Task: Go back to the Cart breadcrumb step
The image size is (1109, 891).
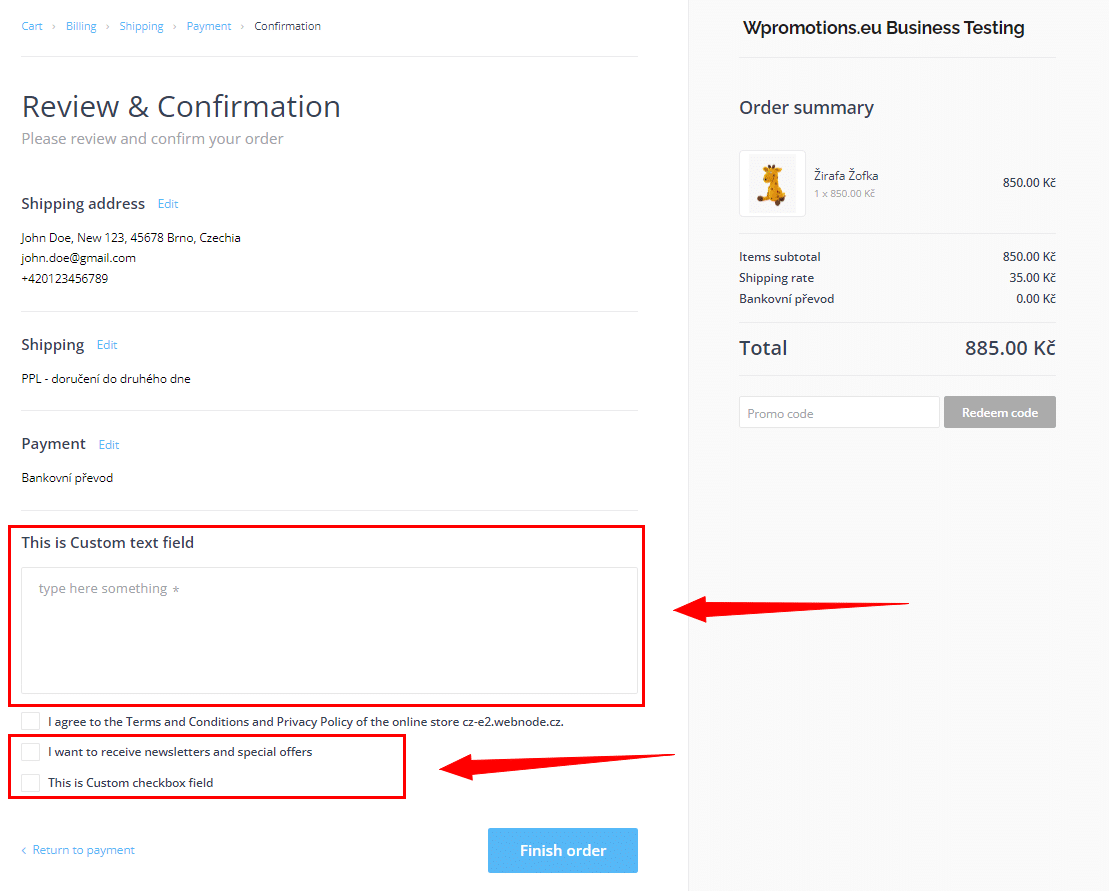Action: click(x=32, y=26)
